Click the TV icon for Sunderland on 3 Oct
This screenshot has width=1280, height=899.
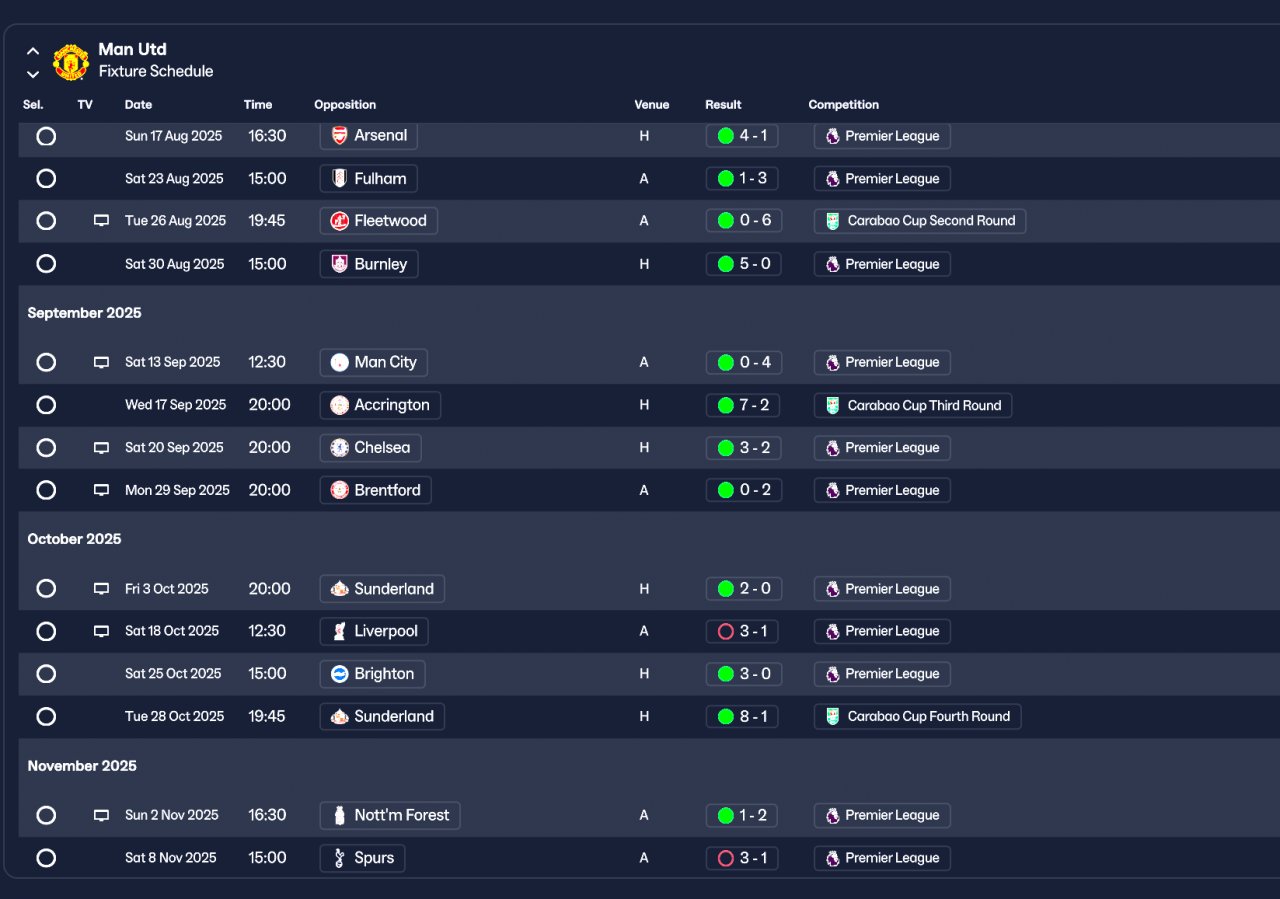[101, 589]
